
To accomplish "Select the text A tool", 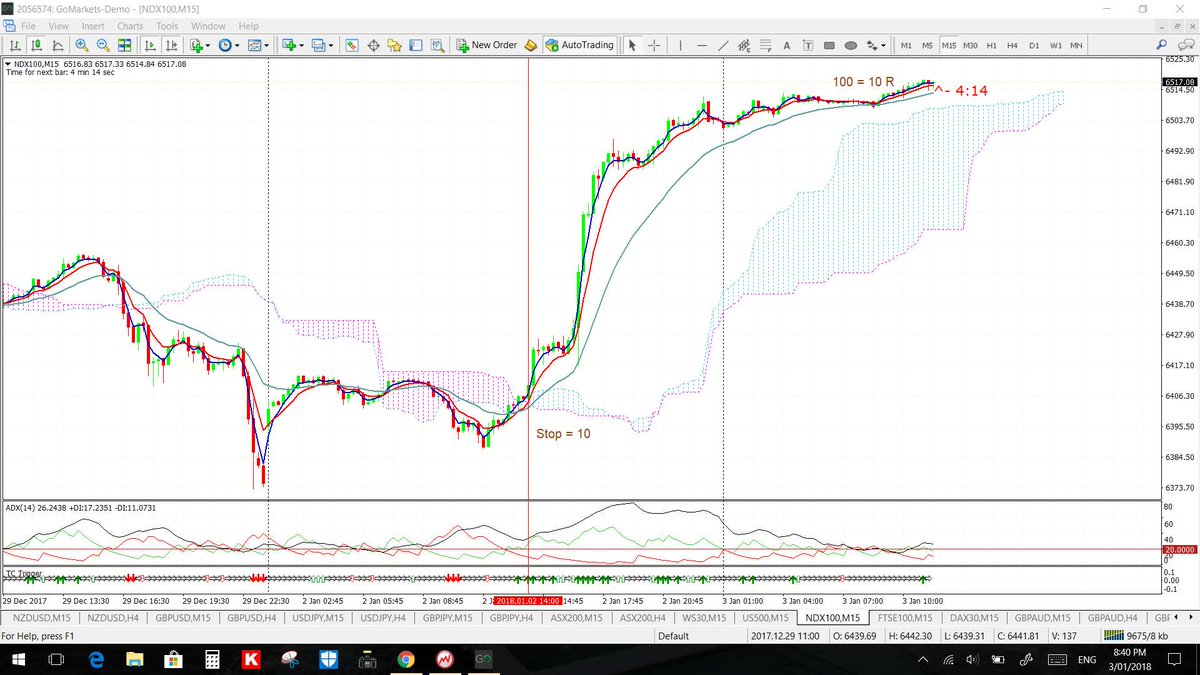I will point(786,45).
